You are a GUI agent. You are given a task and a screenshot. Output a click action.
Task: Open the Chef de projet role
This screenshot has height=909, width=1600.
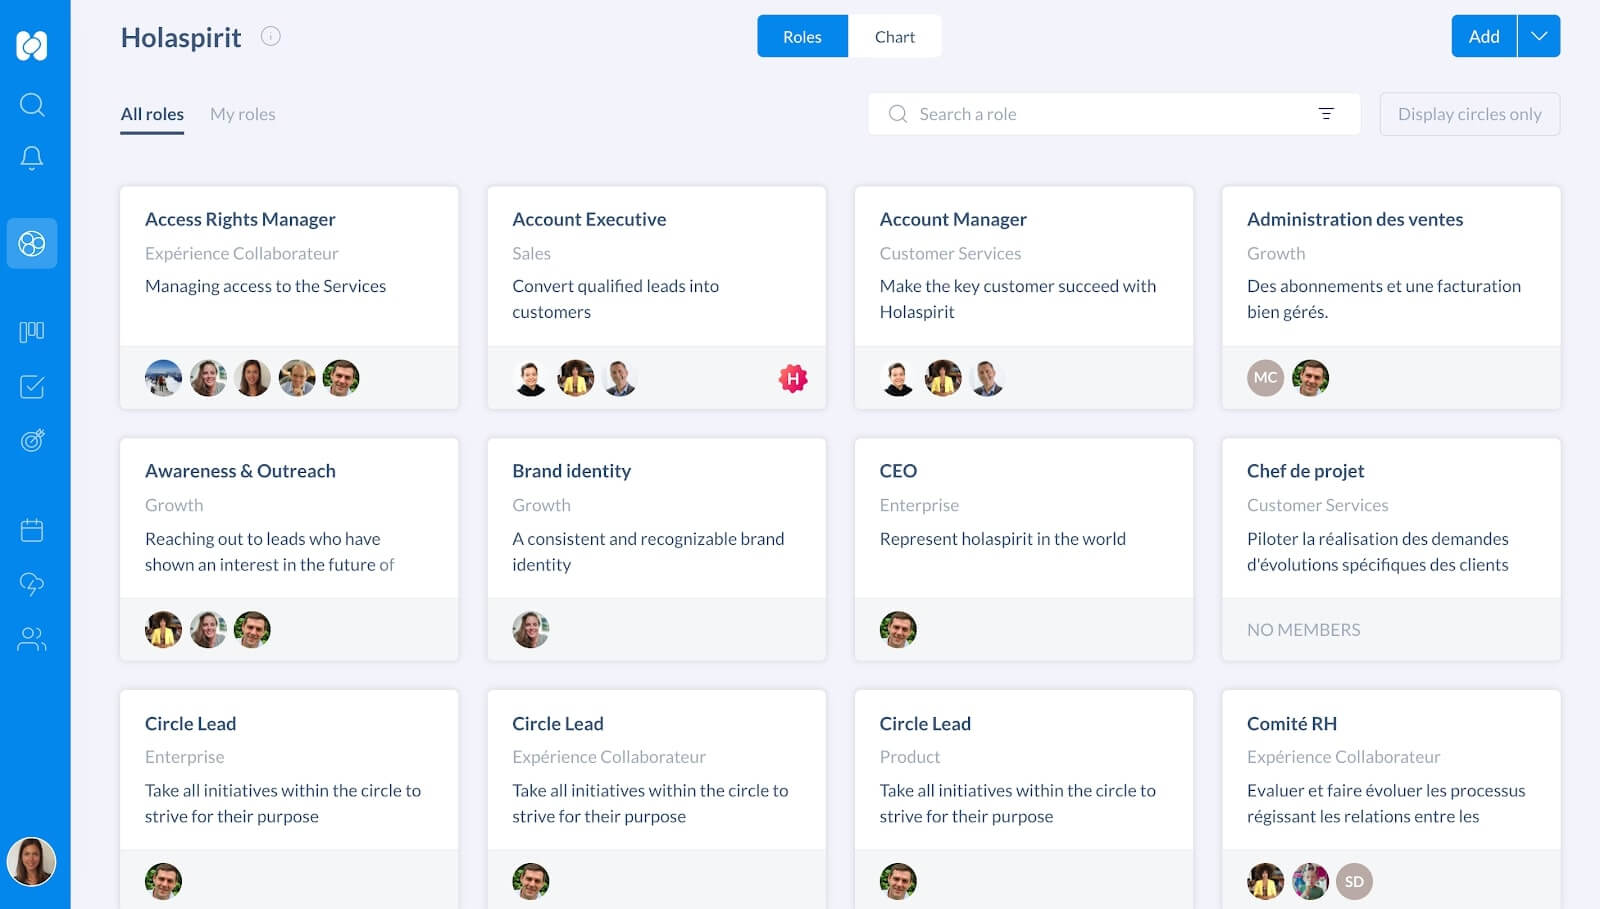(1305, 471)
